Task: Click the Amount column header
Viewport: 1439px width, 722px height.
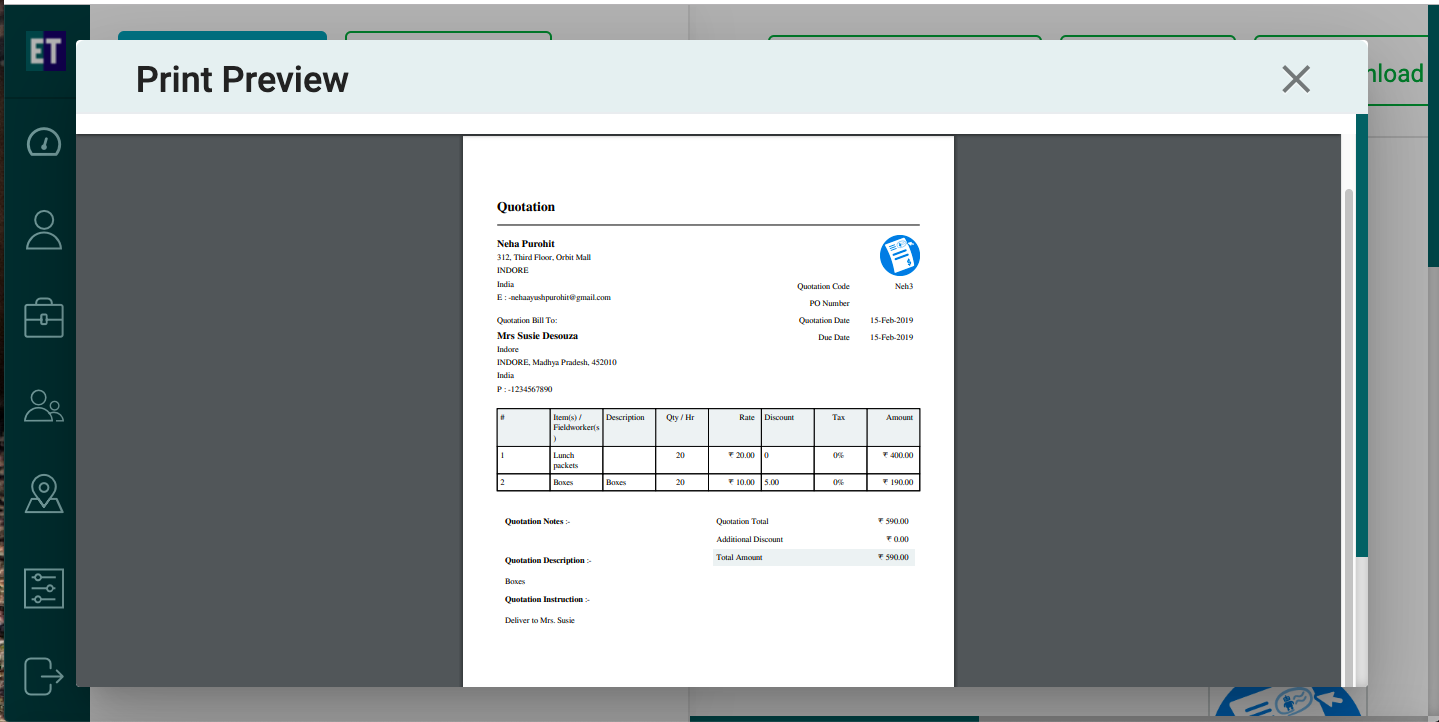Action: tap(898, 417)
